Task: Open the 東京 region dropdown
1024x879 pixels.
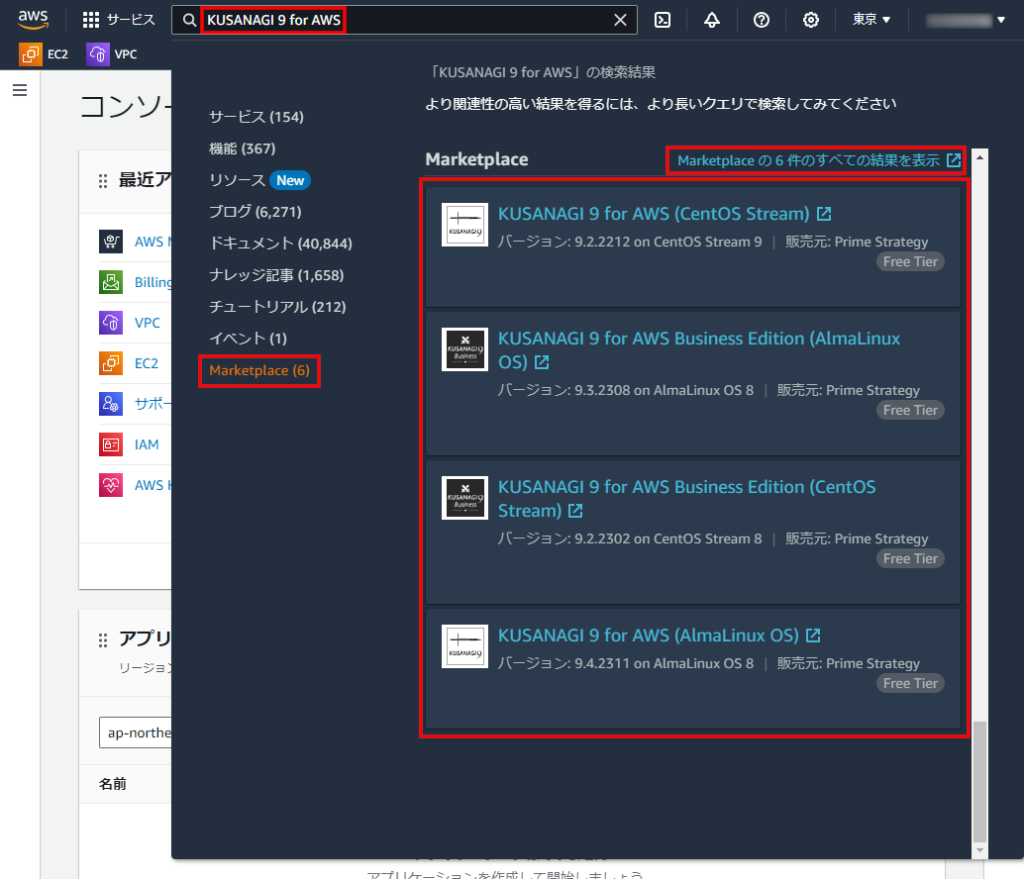Action: coord(871,20)
